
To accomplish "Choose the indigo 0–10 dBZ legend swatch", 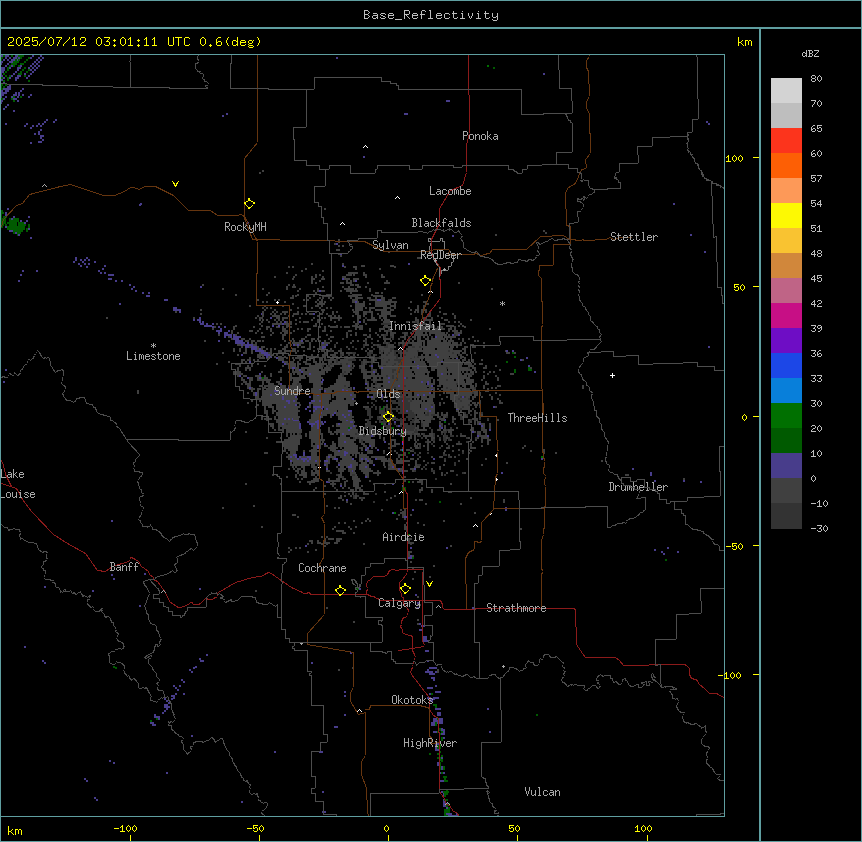I will [786, 466].
